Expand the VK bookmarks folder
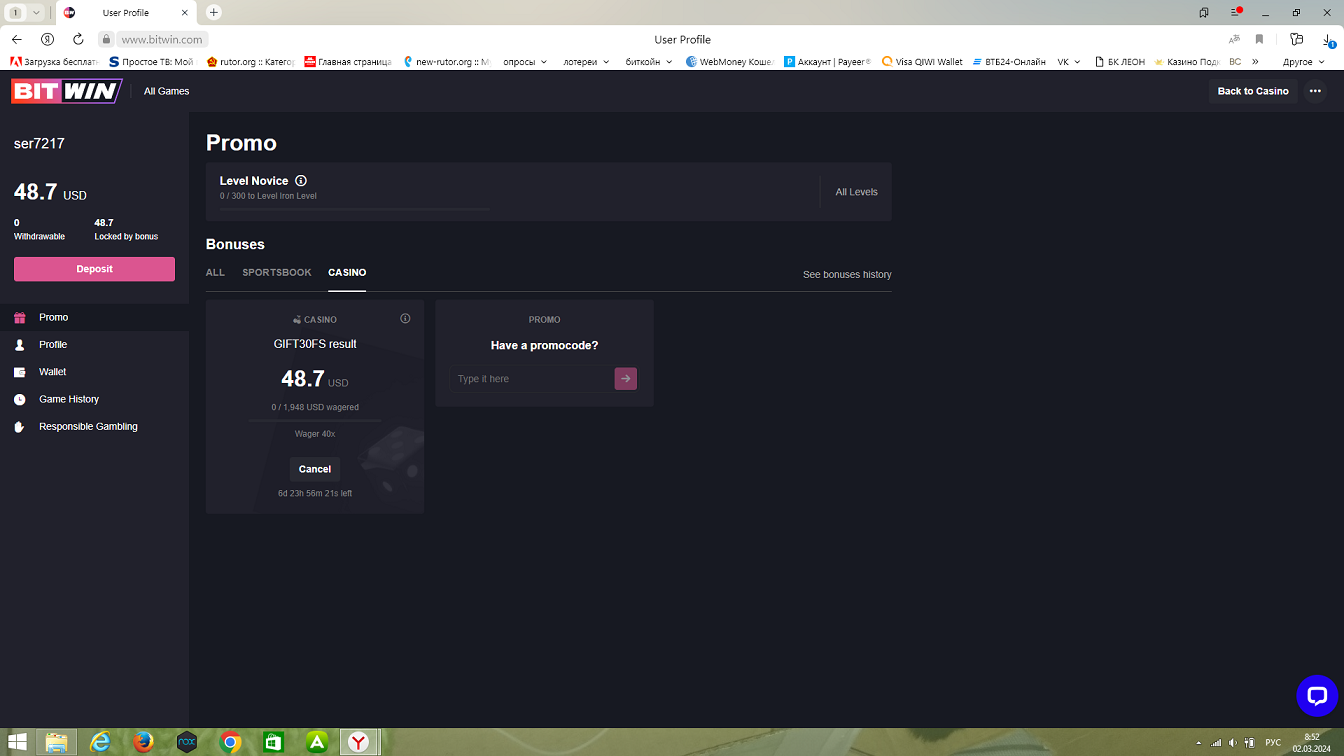This screenshot has height=756, width=1344. (1068, 62)
